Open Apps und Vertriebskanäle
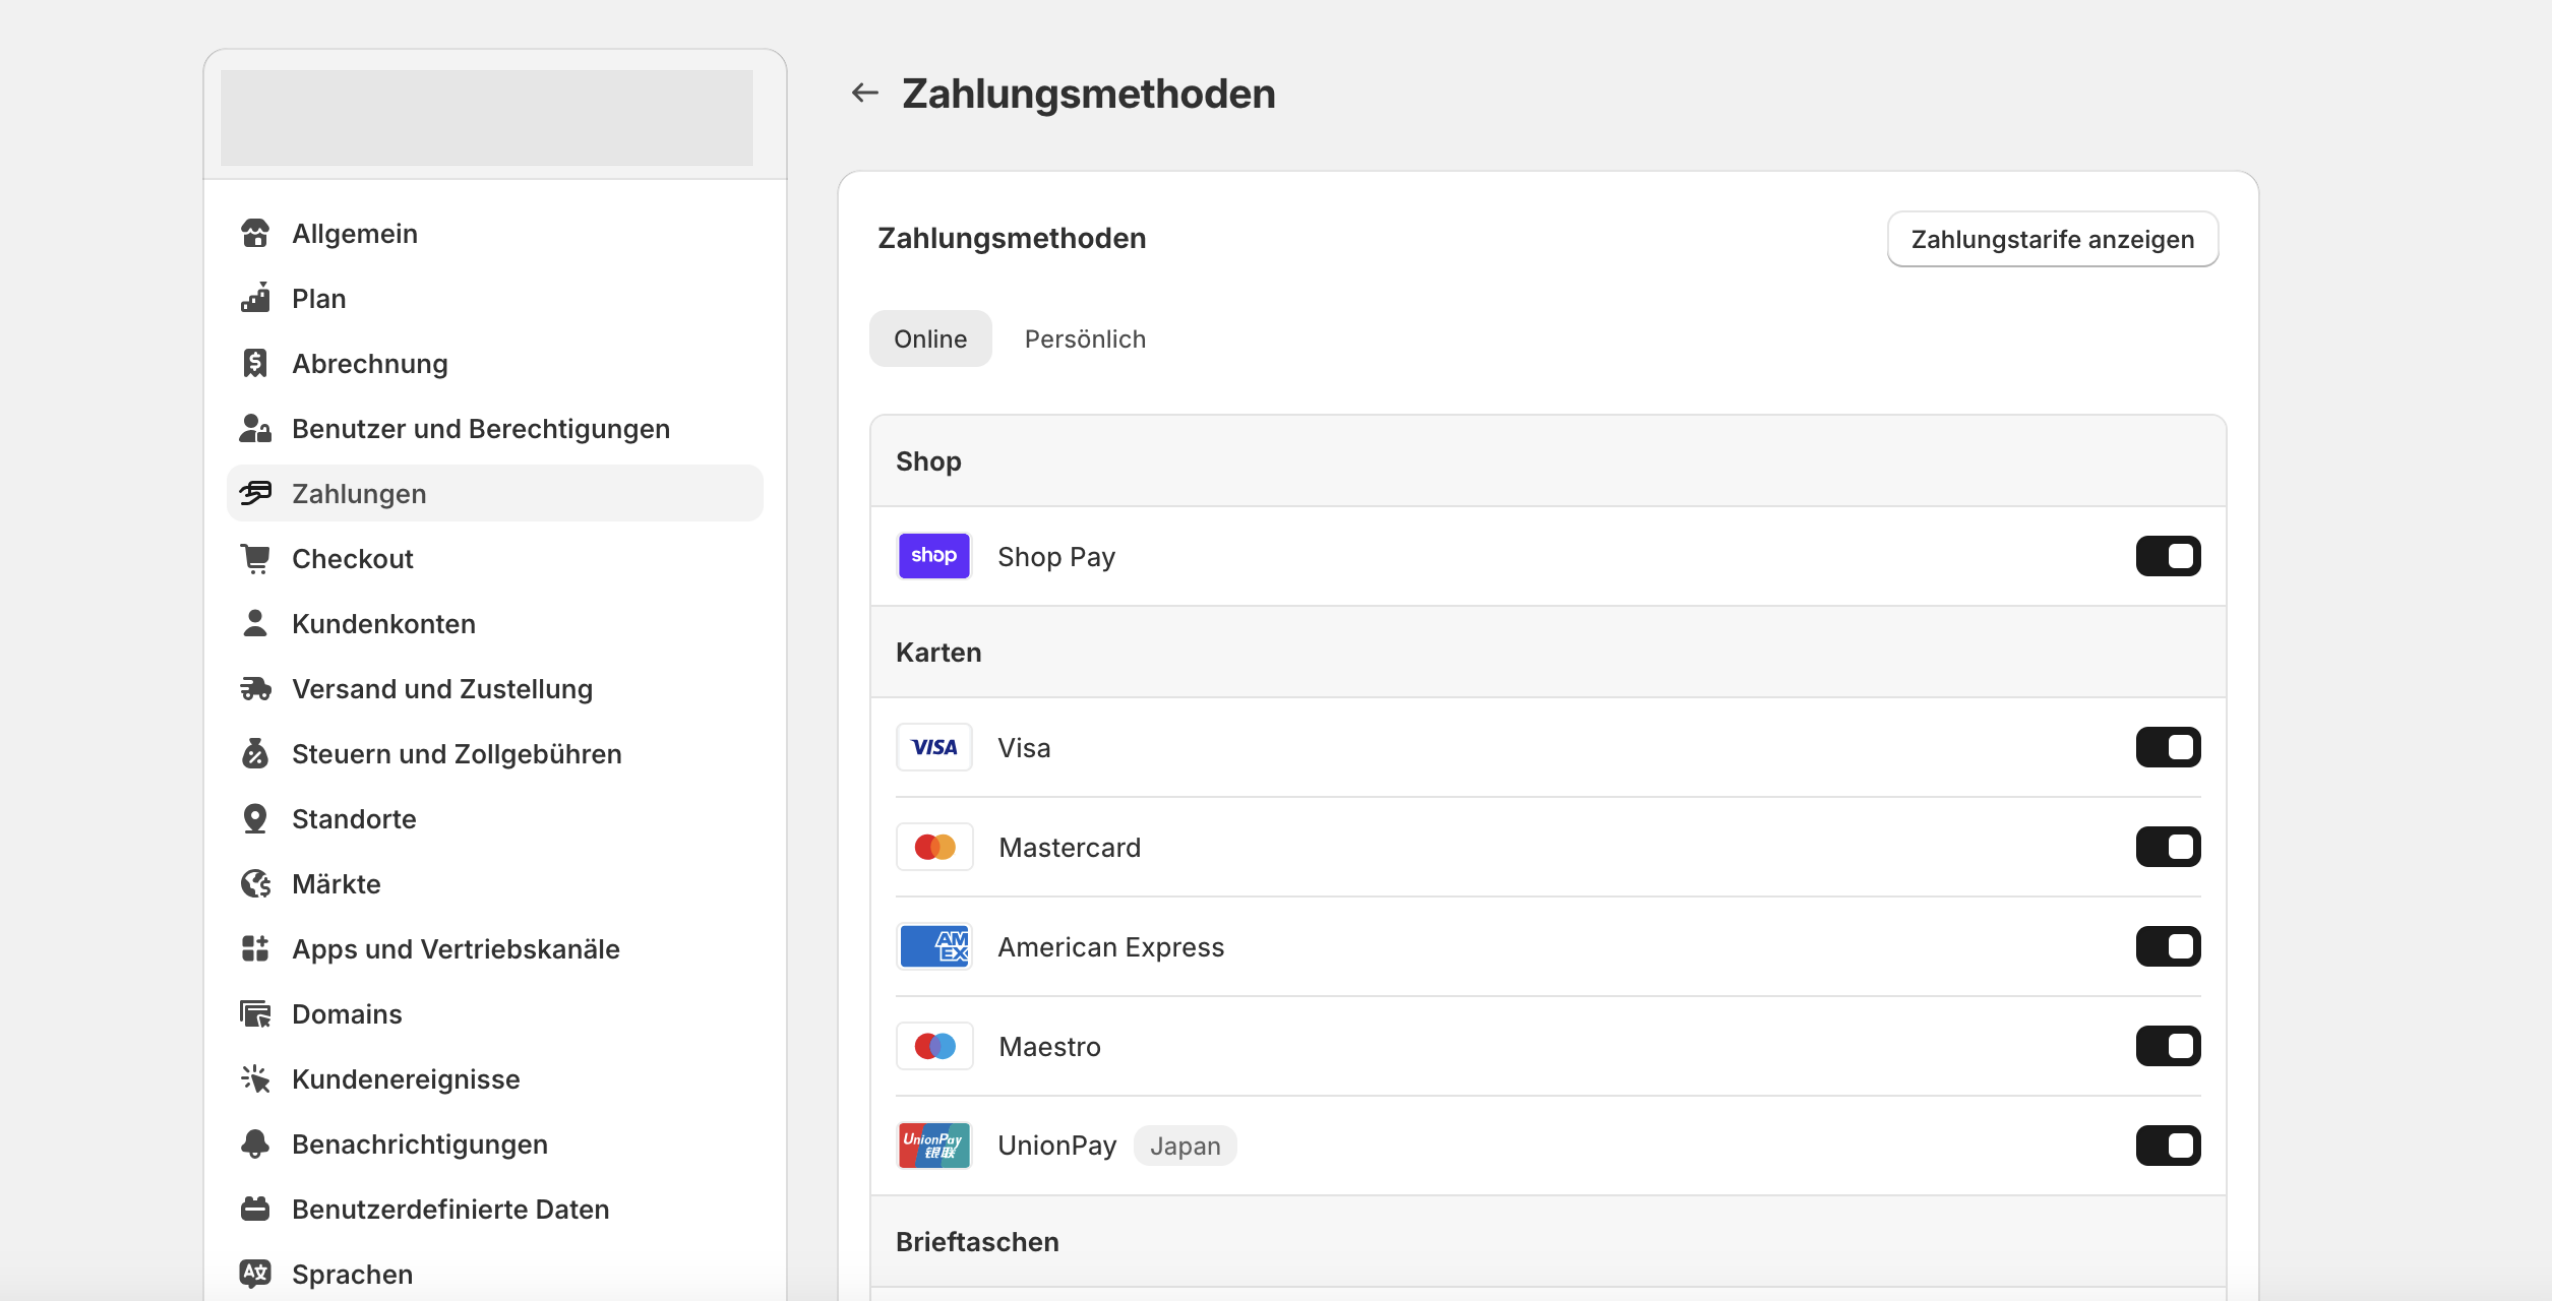The image size is (2552, 1301). coord(495,948)
